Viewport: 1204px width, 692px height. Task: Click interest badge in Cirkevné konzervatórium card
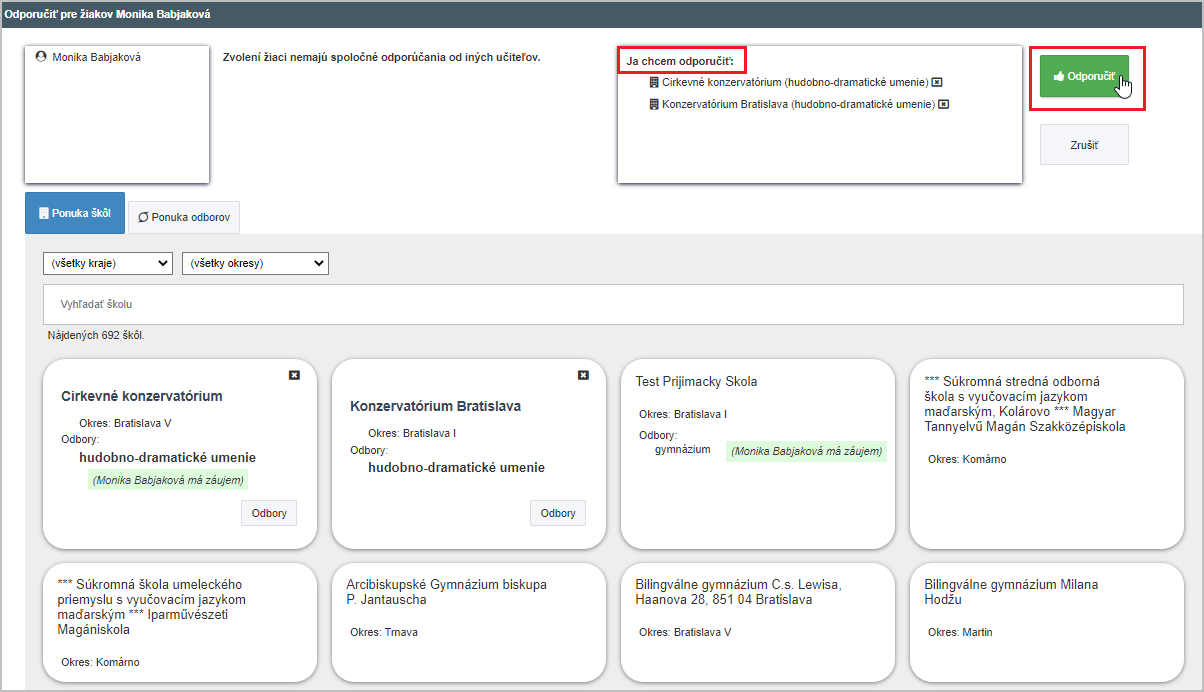point(168,480)
